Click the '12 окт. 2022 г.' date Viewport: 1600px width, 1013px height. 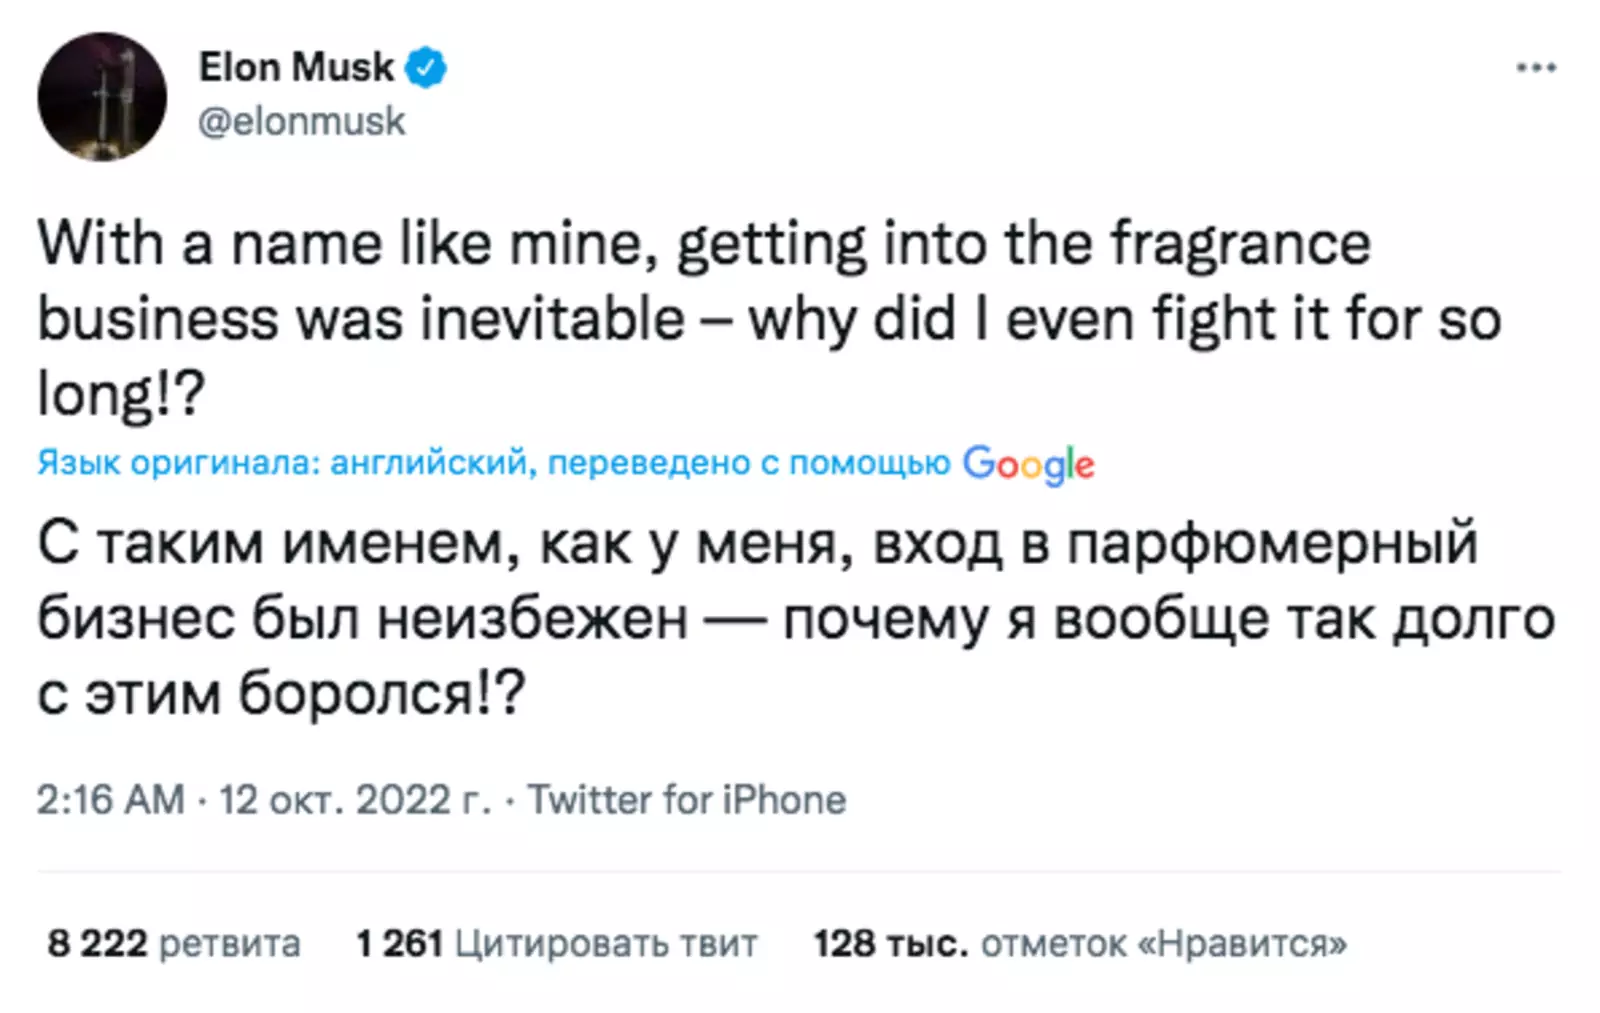point(355,800)
